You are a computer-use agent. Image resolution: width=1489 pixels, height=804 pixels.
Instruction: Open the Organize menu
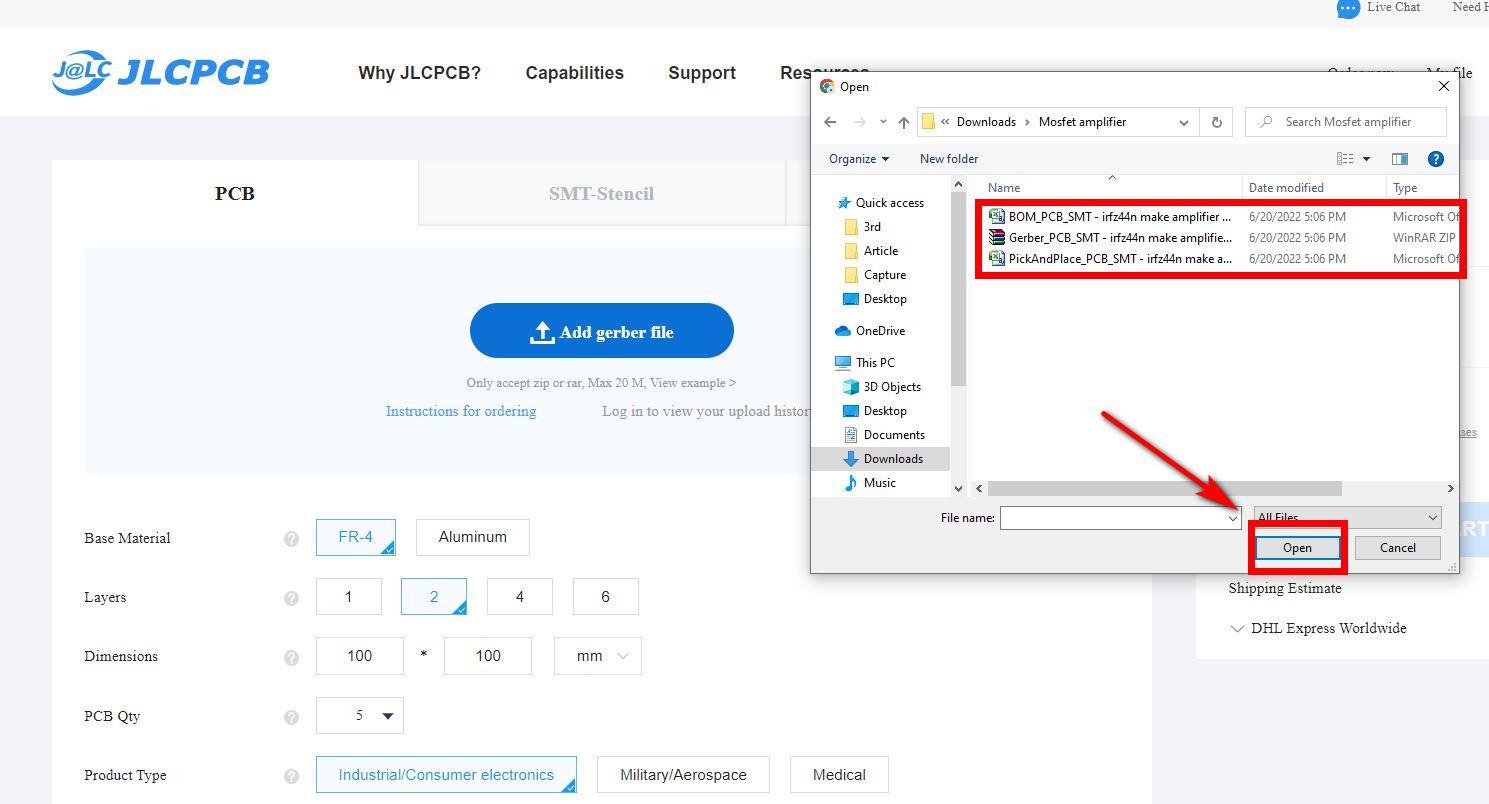(x=858, y=159)
